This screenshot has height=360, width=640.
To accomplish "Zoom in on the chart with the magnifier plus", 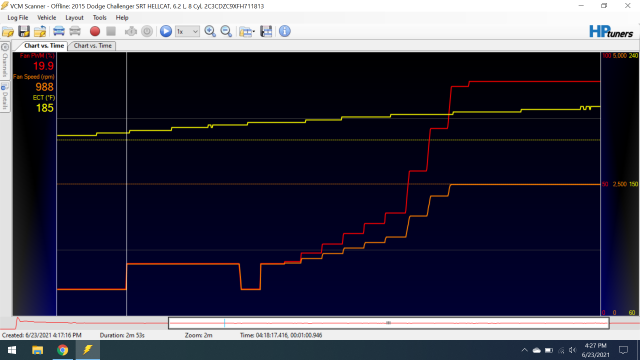I will click(x=210, y=31).
